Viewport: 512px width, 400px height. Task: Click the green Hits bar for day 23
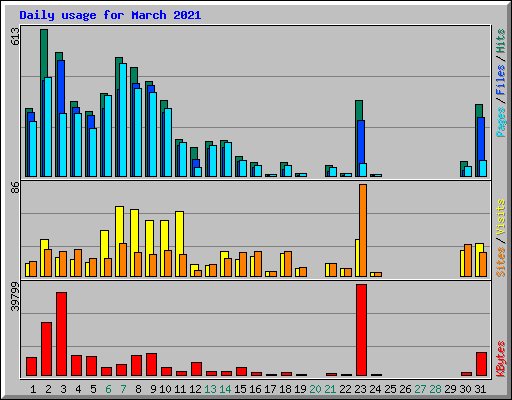pos(359,110)
